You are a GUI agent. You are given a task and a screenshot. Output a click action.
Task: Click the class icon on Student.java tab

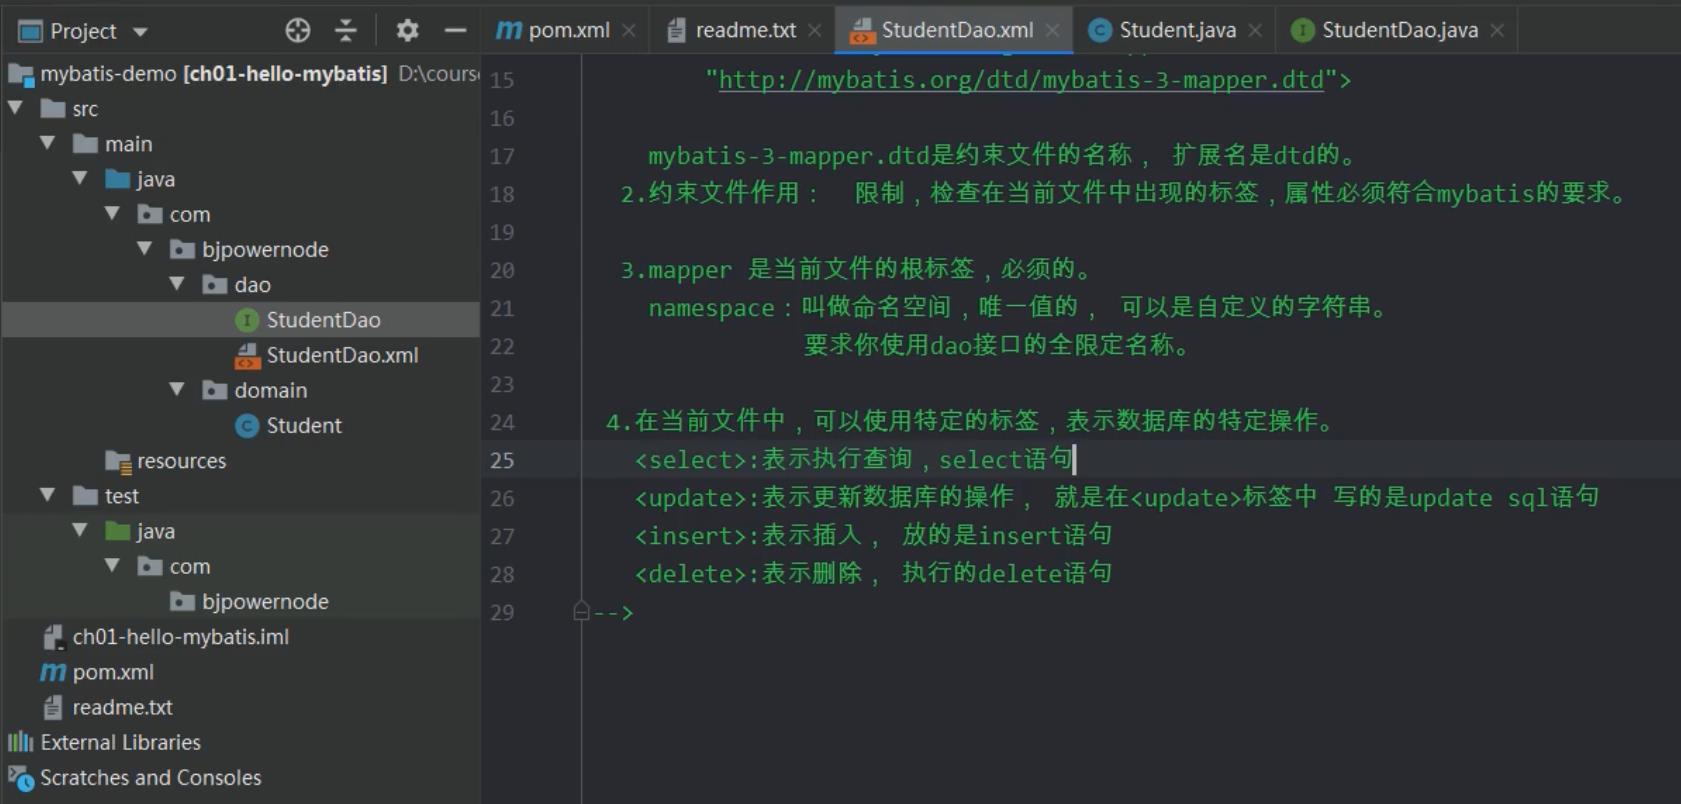1100,31
